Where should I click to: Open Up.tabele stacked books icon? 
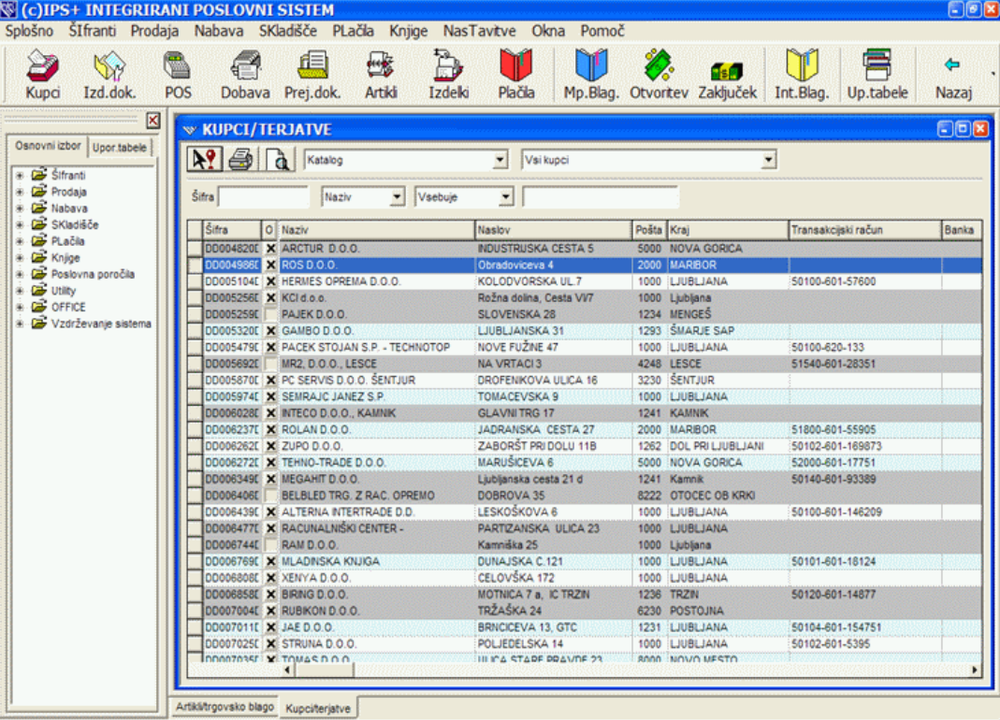877,66
